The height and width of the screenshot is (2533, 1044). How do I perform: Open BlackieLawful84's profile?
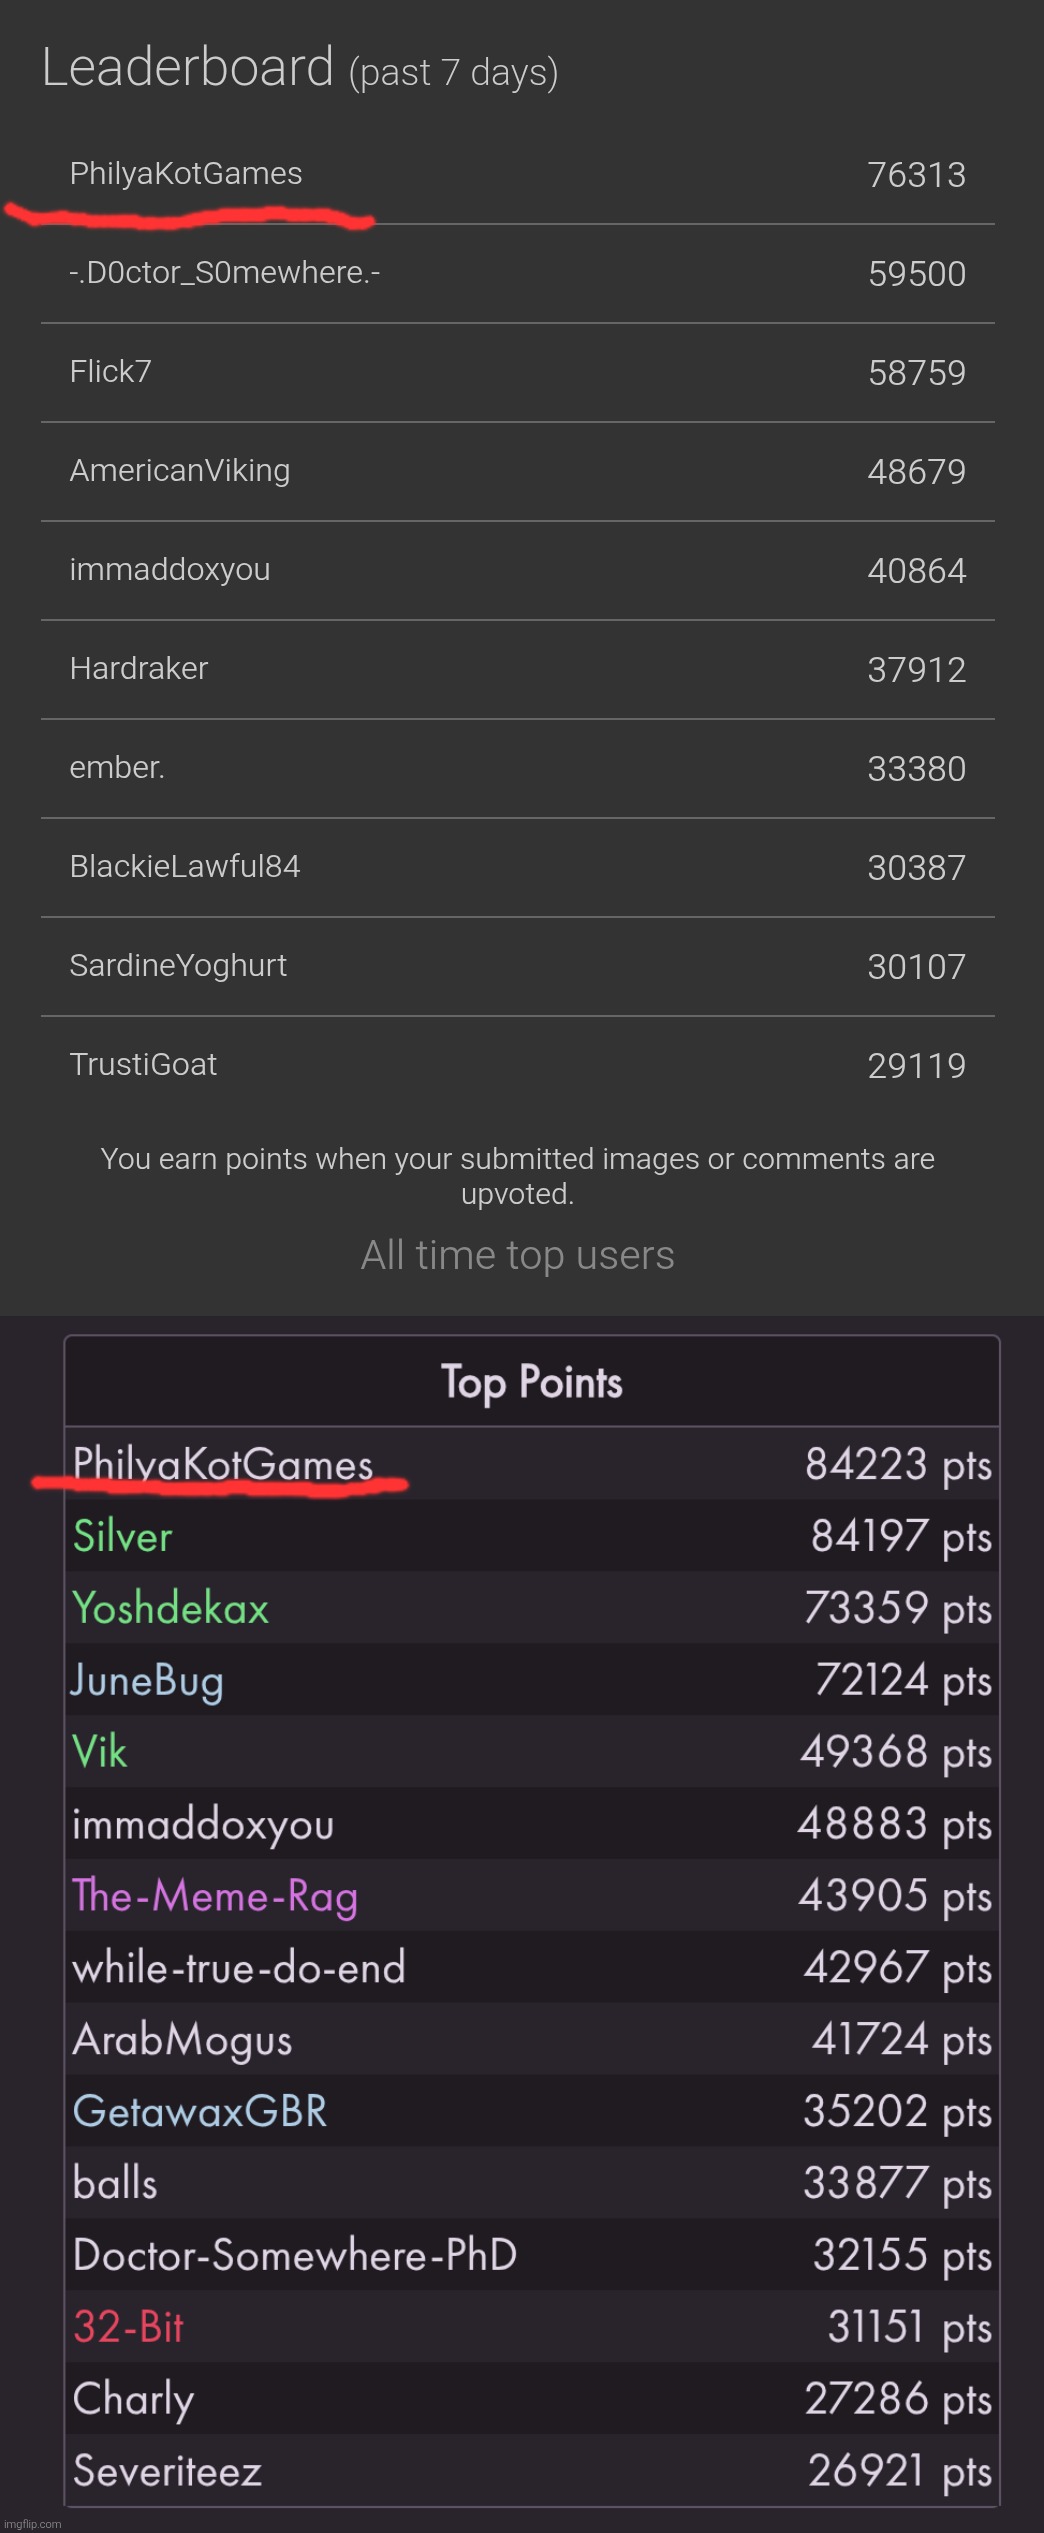point(185,866)
